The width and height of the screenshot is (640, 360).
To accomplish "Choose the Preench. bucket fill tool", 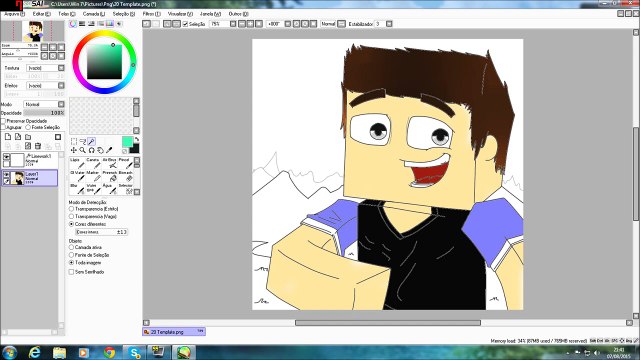I will (x=109, y=176).
